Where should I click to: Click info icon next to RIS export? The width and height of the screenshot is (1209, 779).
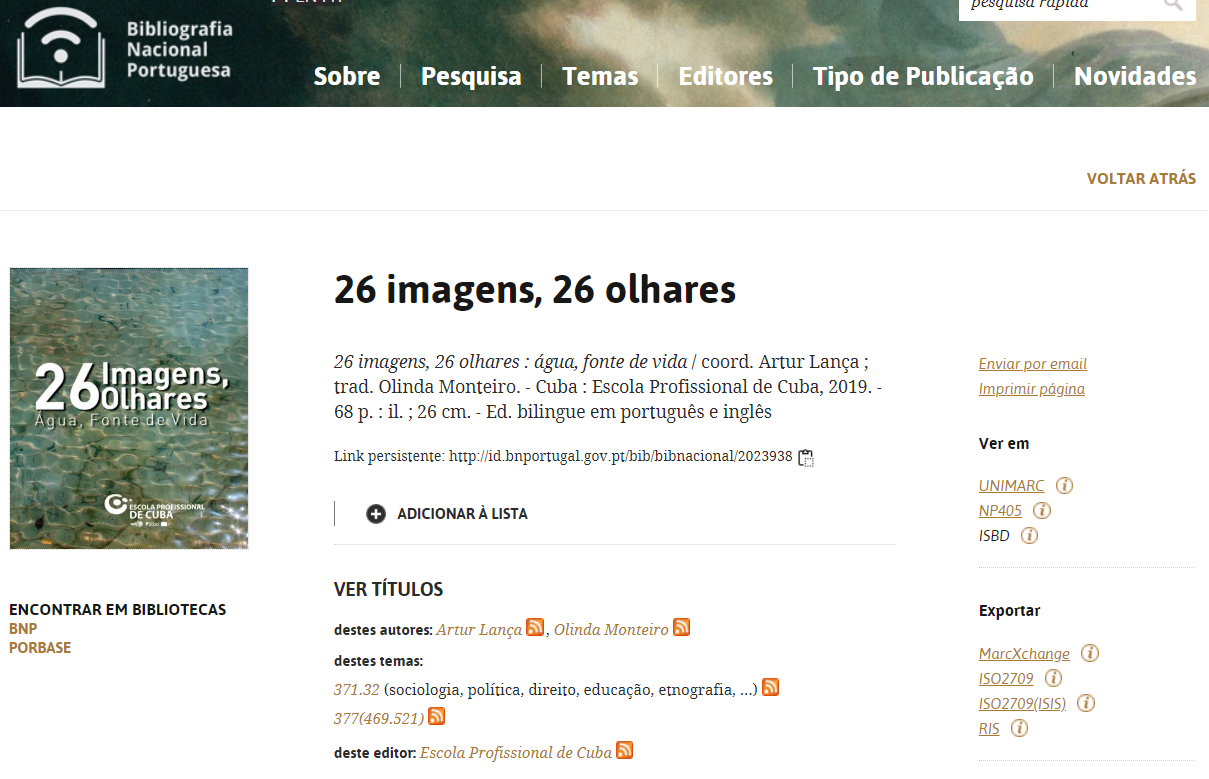tap(1020, 729)
